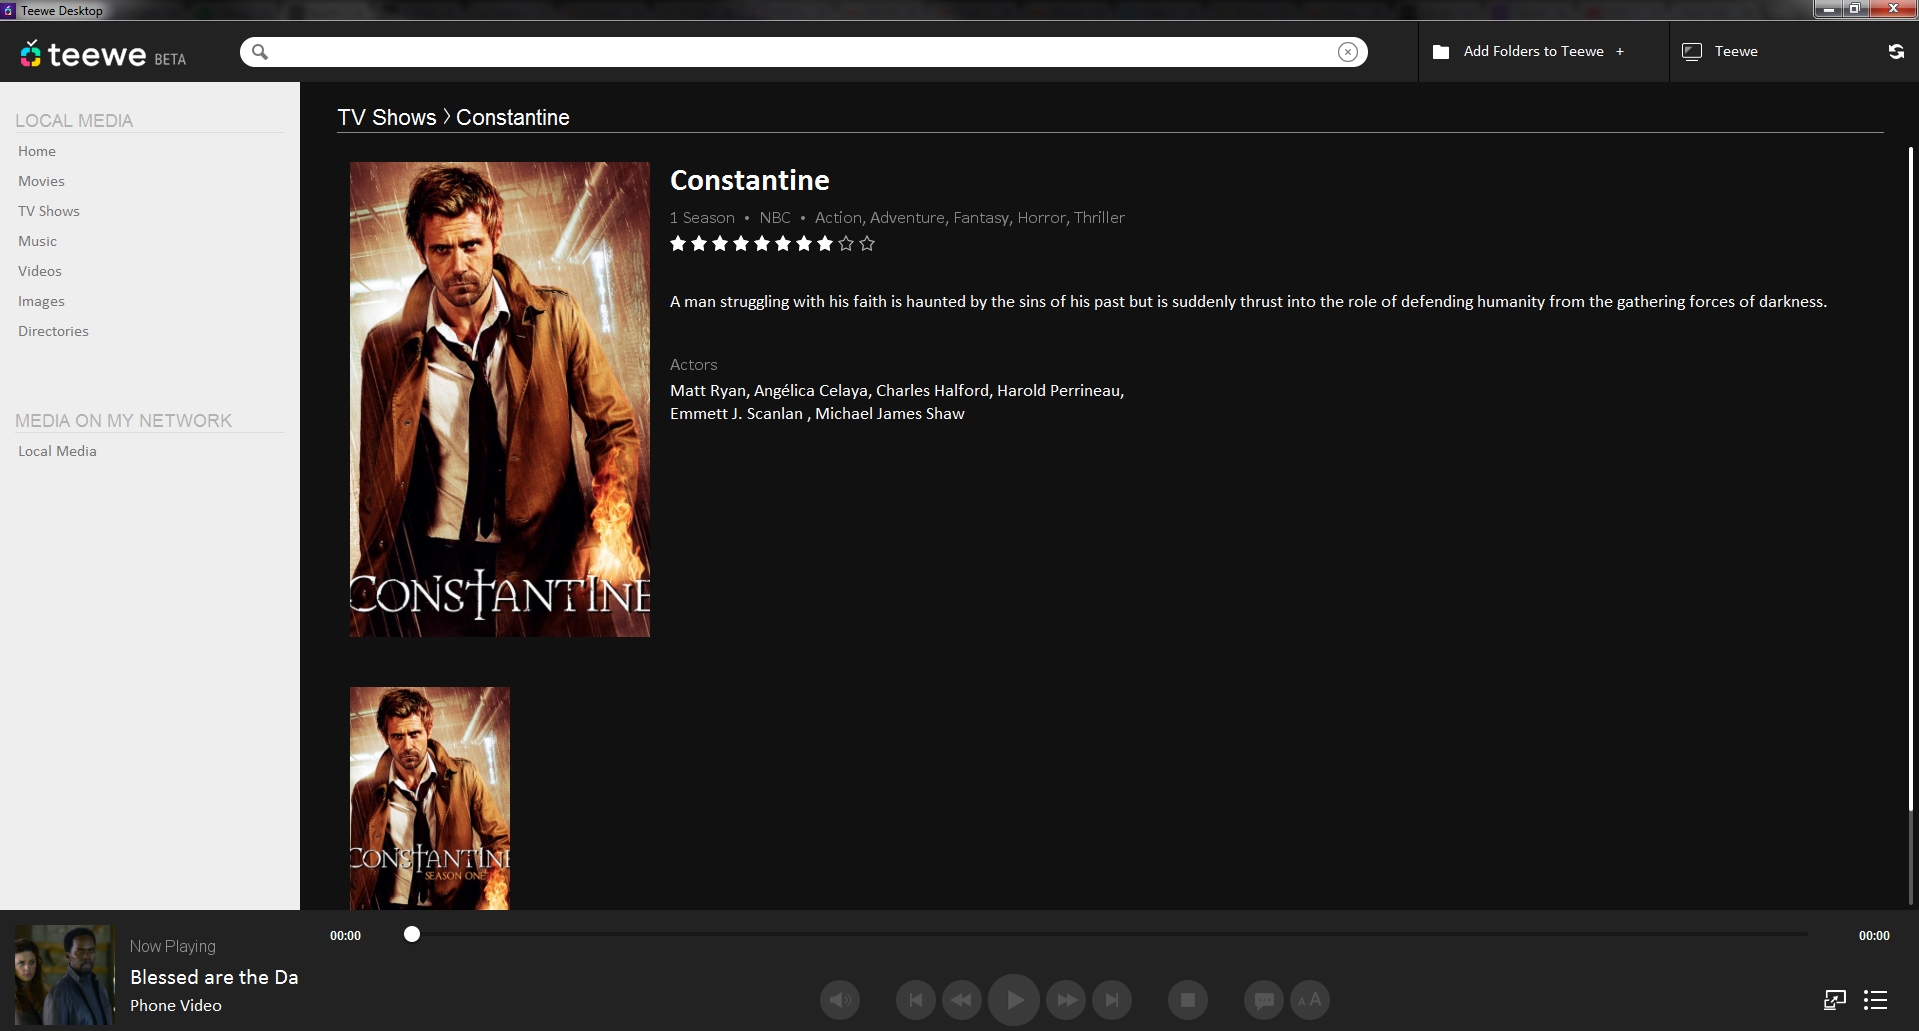Stop playback with the stop button

pos(1188,1000)
